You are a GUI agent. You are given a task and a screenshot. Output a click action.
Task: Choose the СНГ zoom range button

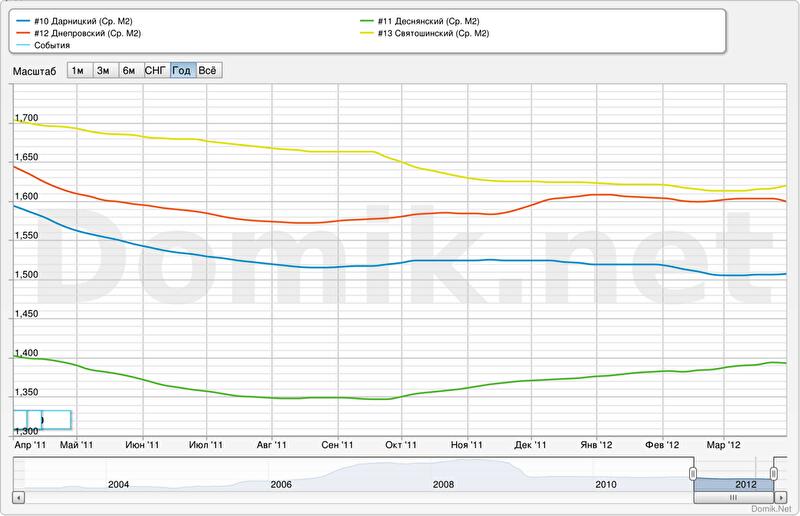[x=155, y=70]
